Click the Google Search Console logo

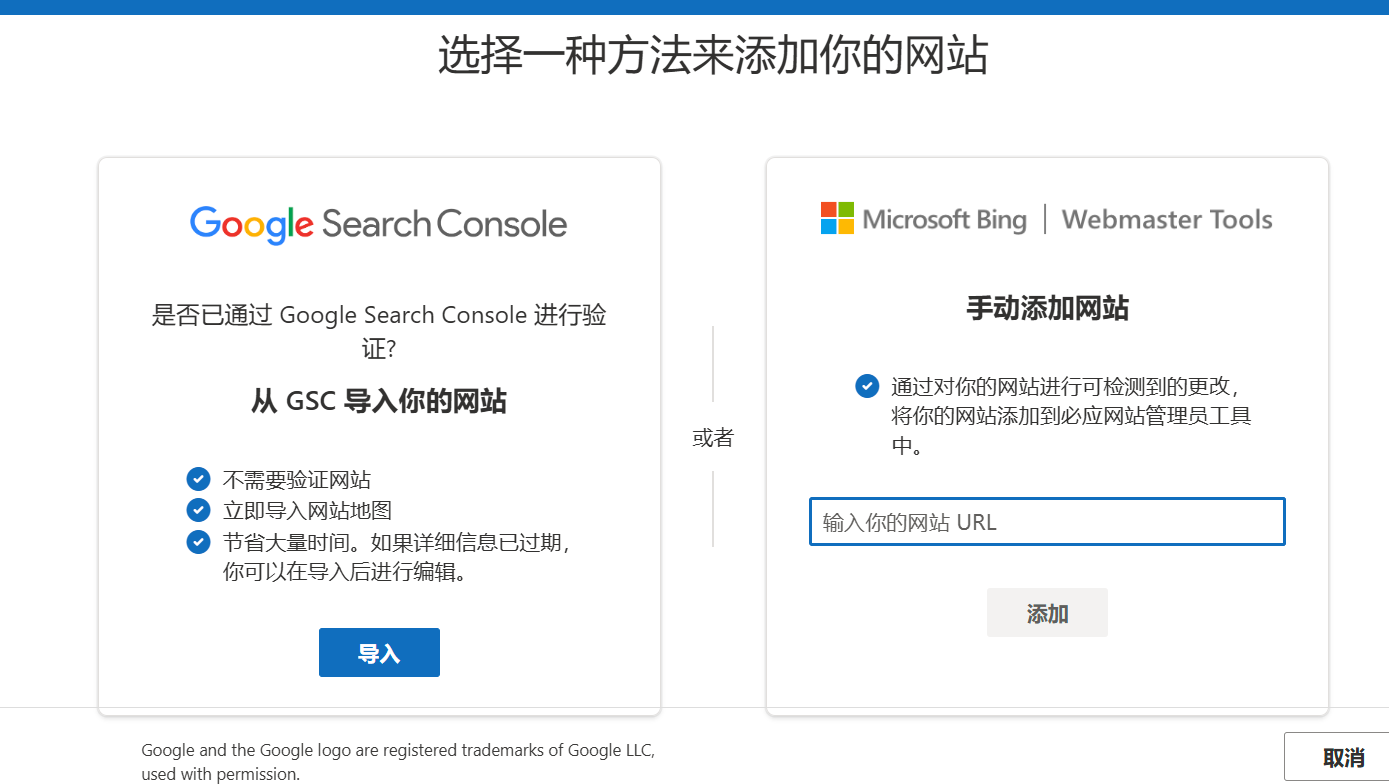[x=378, y=224]
